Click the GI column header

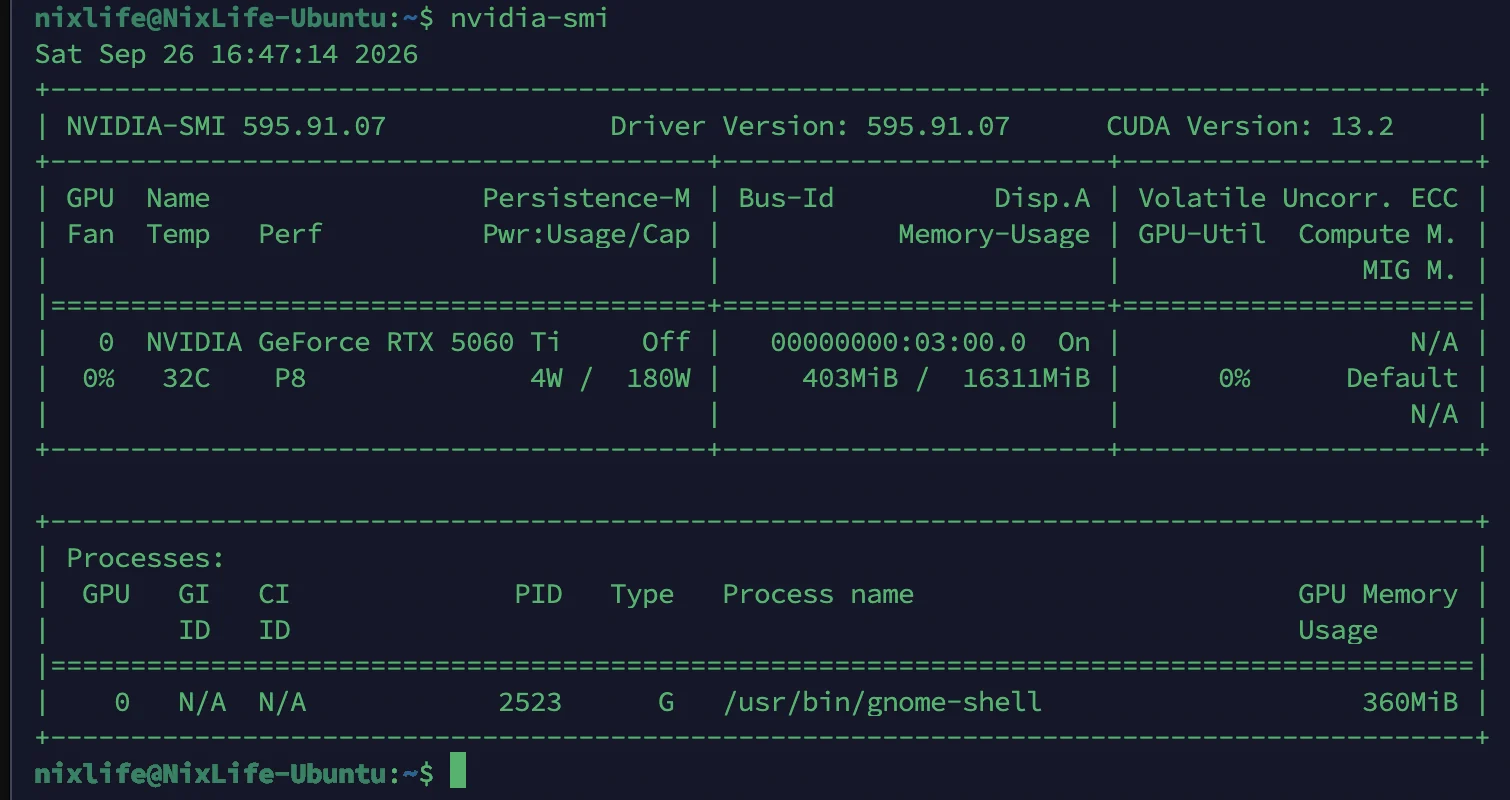[x=194, y=594]
